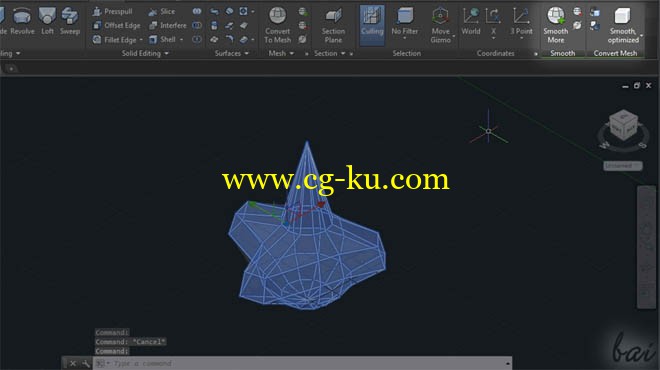Set UCS to World
This screenshot has height=370, width=660.
[471, 21]
